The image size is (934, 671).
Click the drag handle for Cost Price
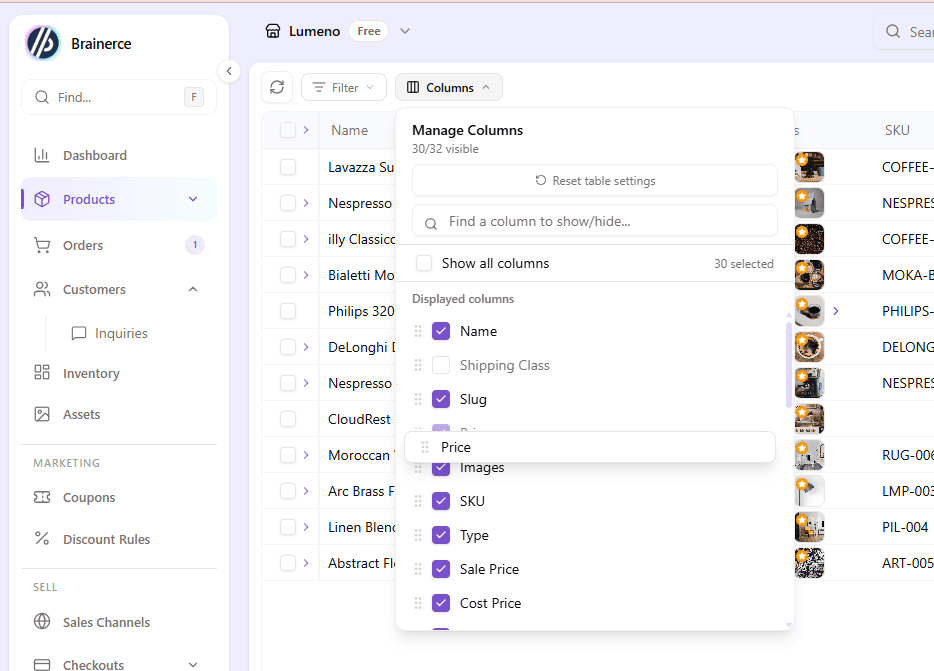click(418, 603)
